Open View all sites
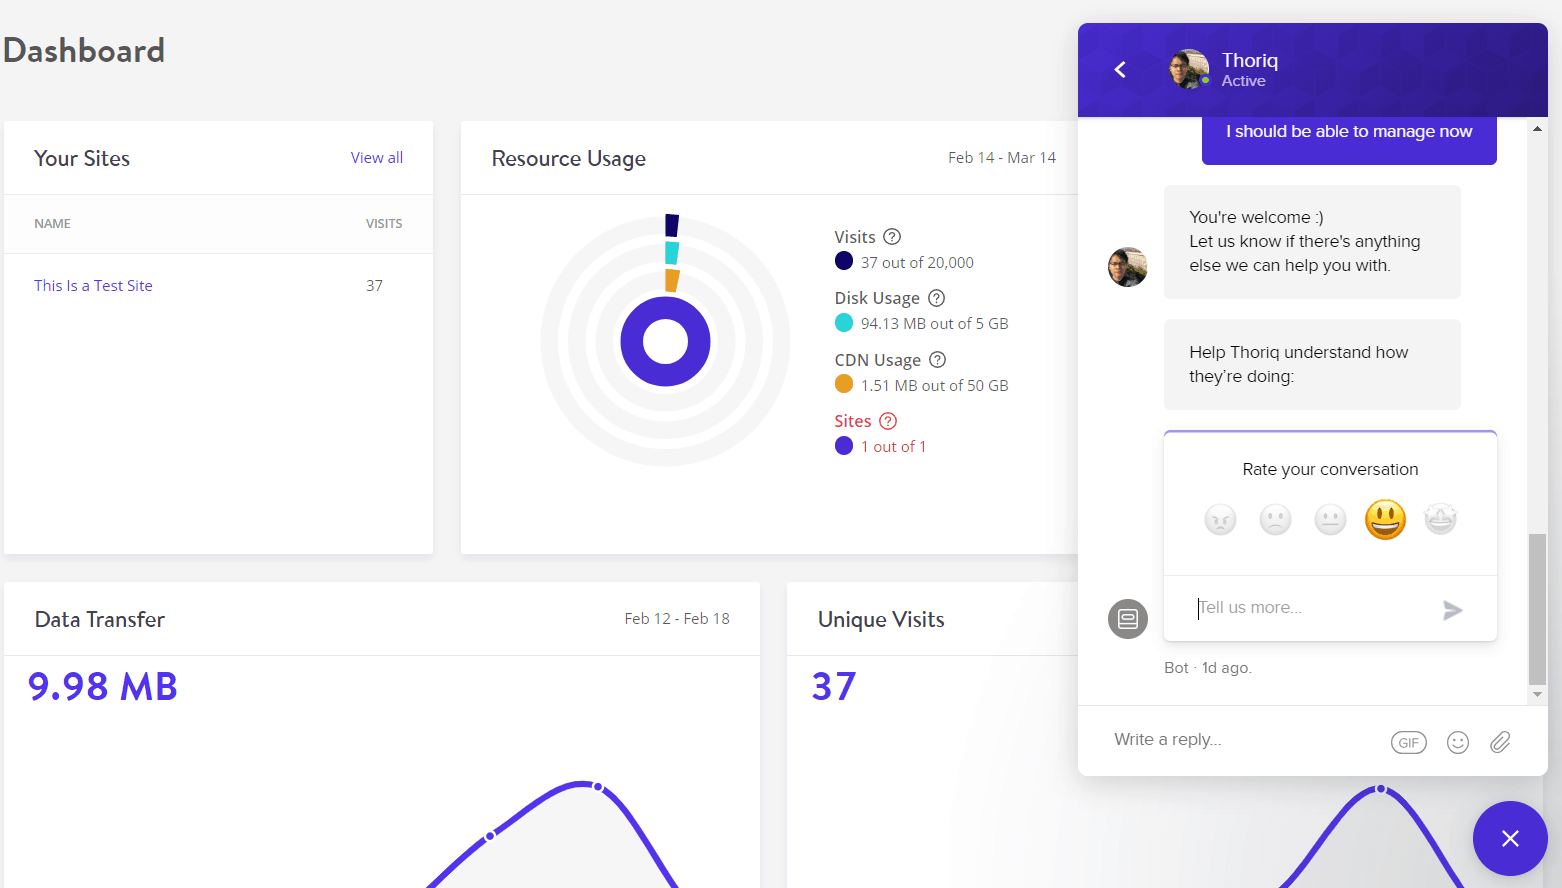Viewport: 1562px width, 888px height. coord(376,157)
